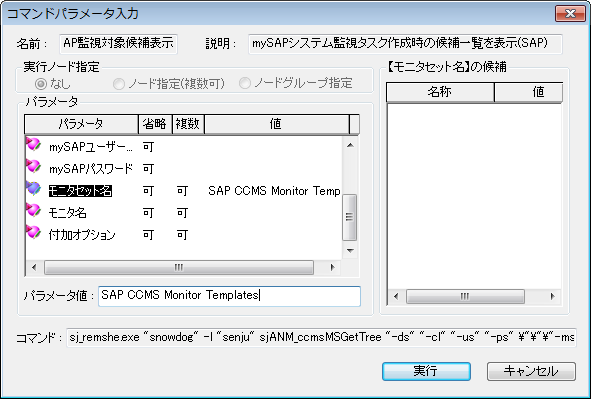Close the コマンドパラメータ入力 dialog
The width and height of the screenshot is (591, 399).
click(x=570, y=14)
